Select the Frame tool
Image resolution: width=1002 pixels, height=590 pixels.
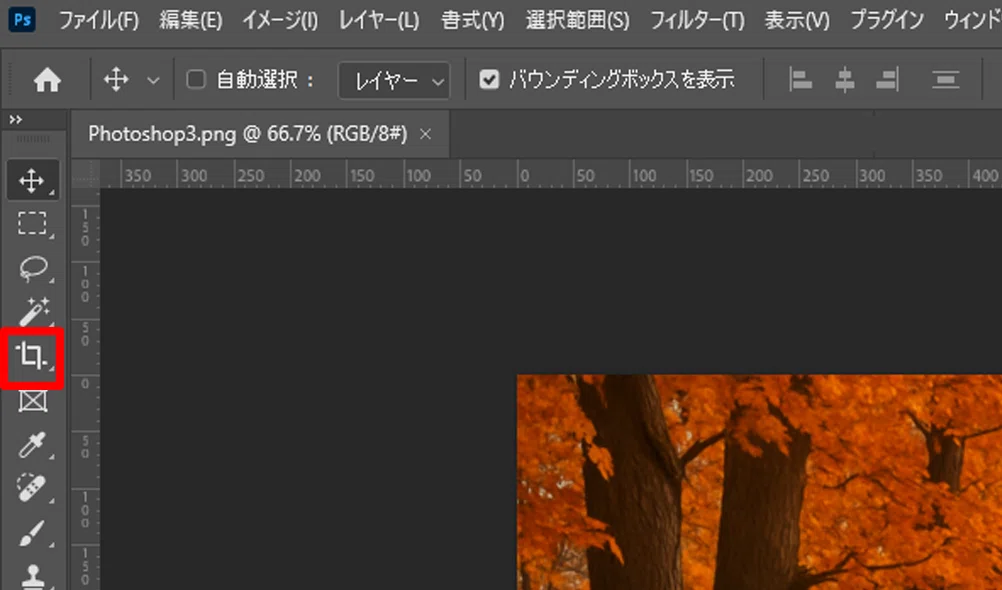click(33, 401)
